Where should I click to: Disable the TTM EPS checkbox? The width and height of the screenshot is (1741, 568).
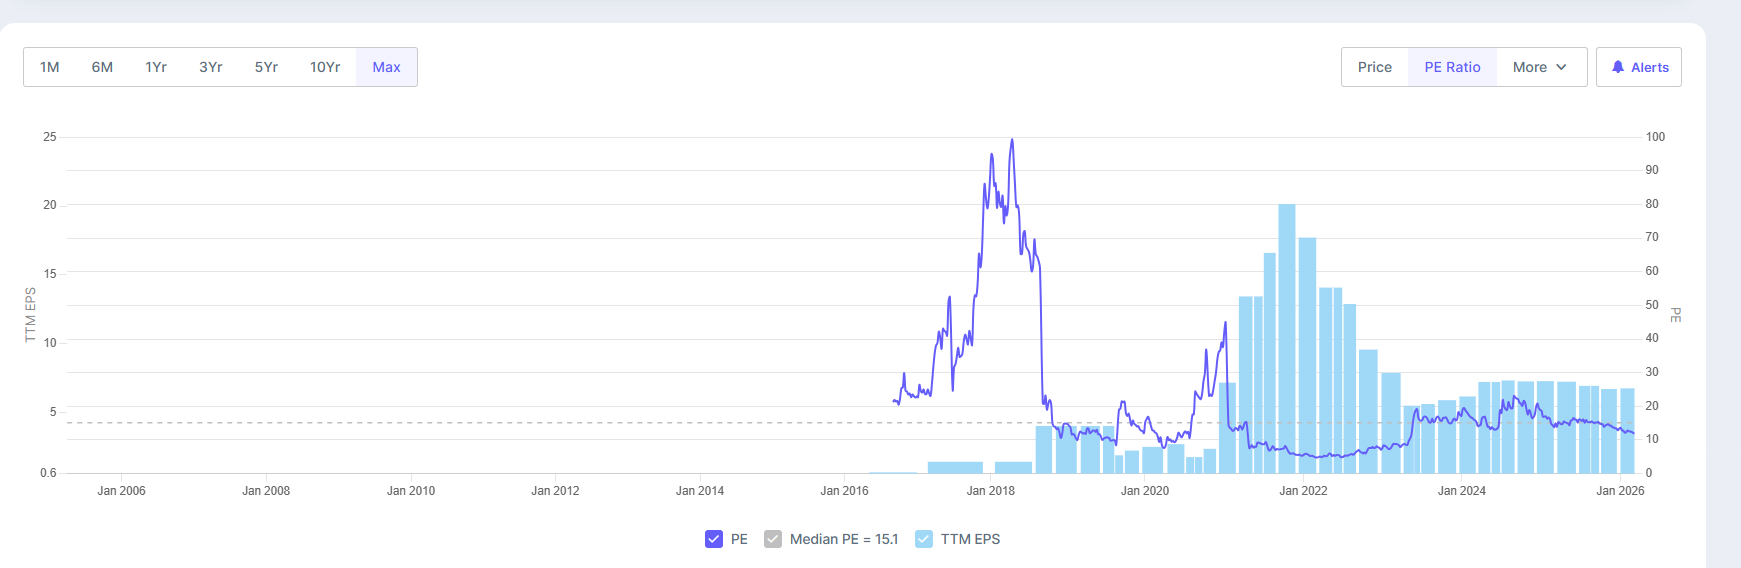[924, 539]
